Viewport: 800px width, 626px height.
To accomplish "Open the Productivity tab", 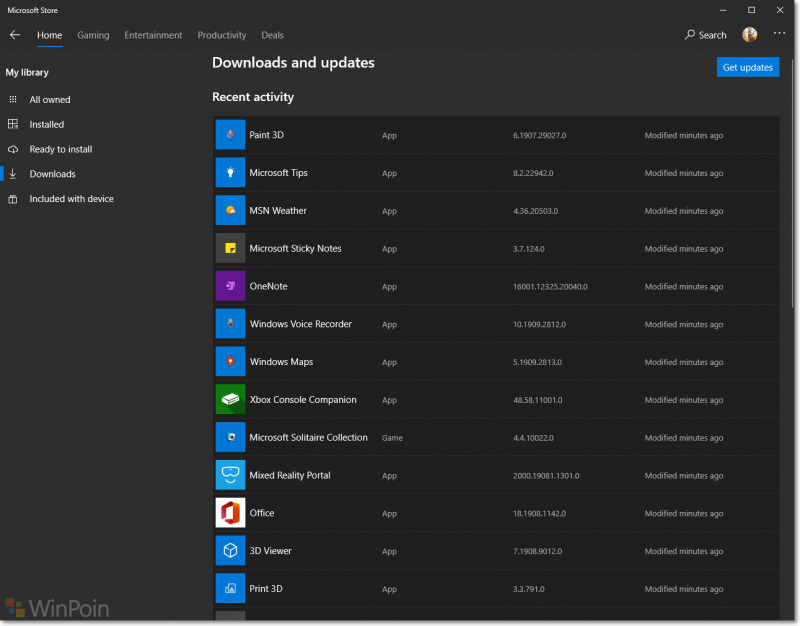I will [221, 35].
